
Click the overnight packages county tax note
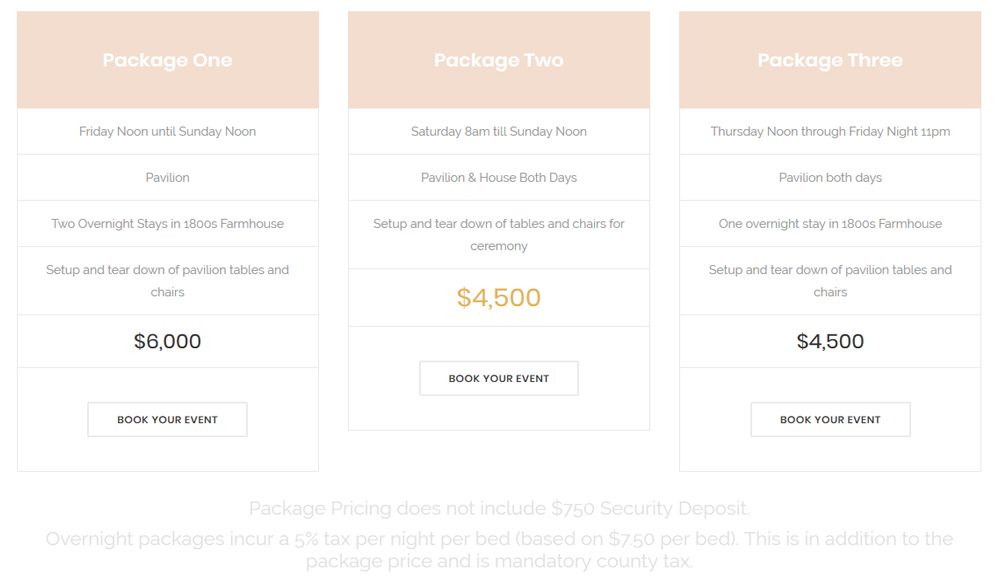(499, 550)
